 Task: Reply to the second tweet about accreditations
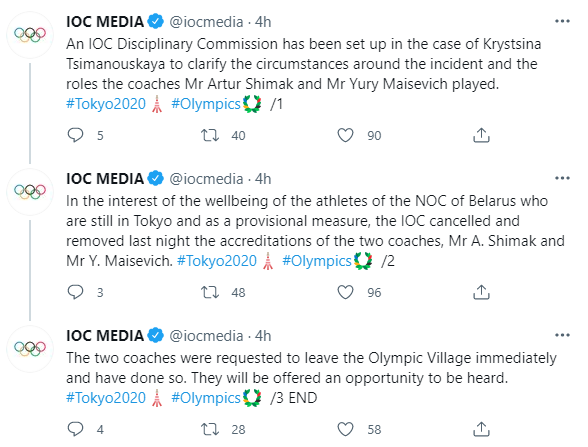coord(75,292)
